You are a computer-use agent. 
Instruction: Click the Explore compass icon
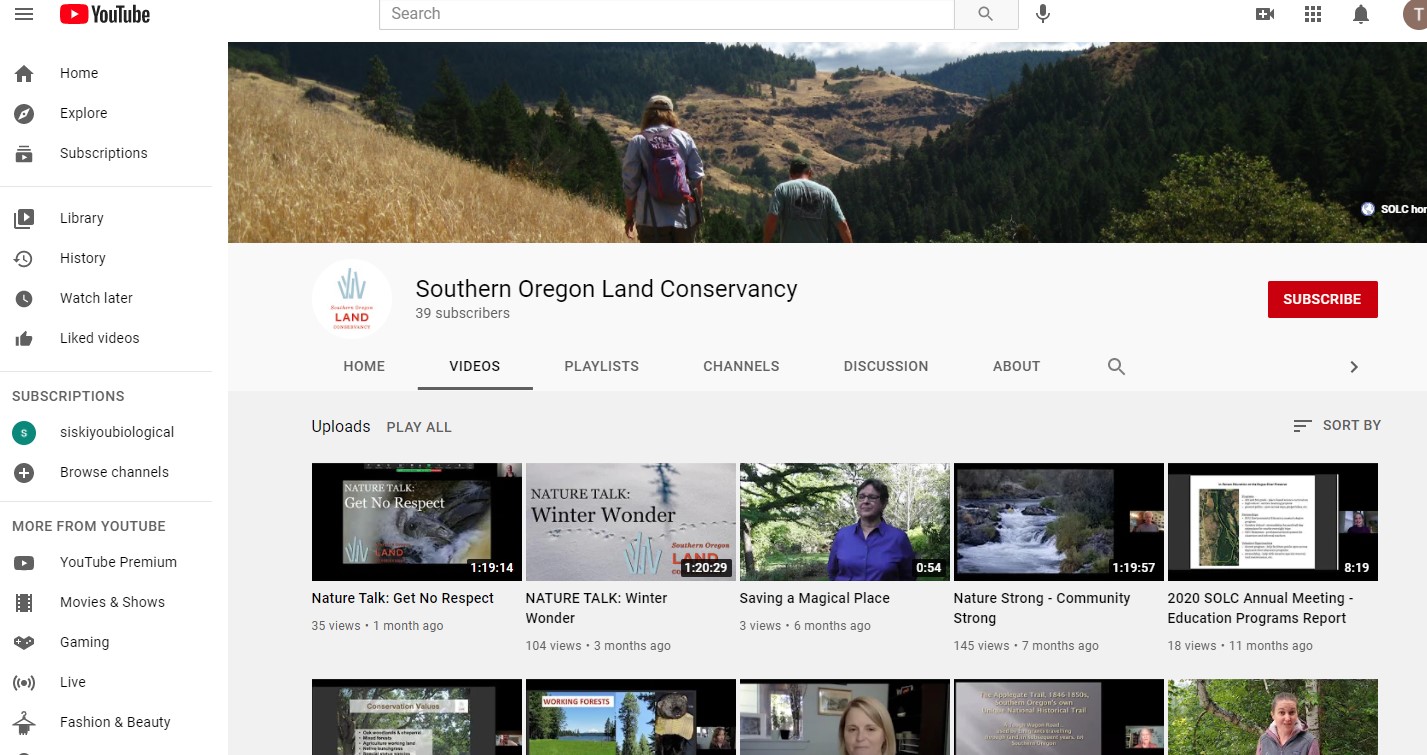coord(24,113)
